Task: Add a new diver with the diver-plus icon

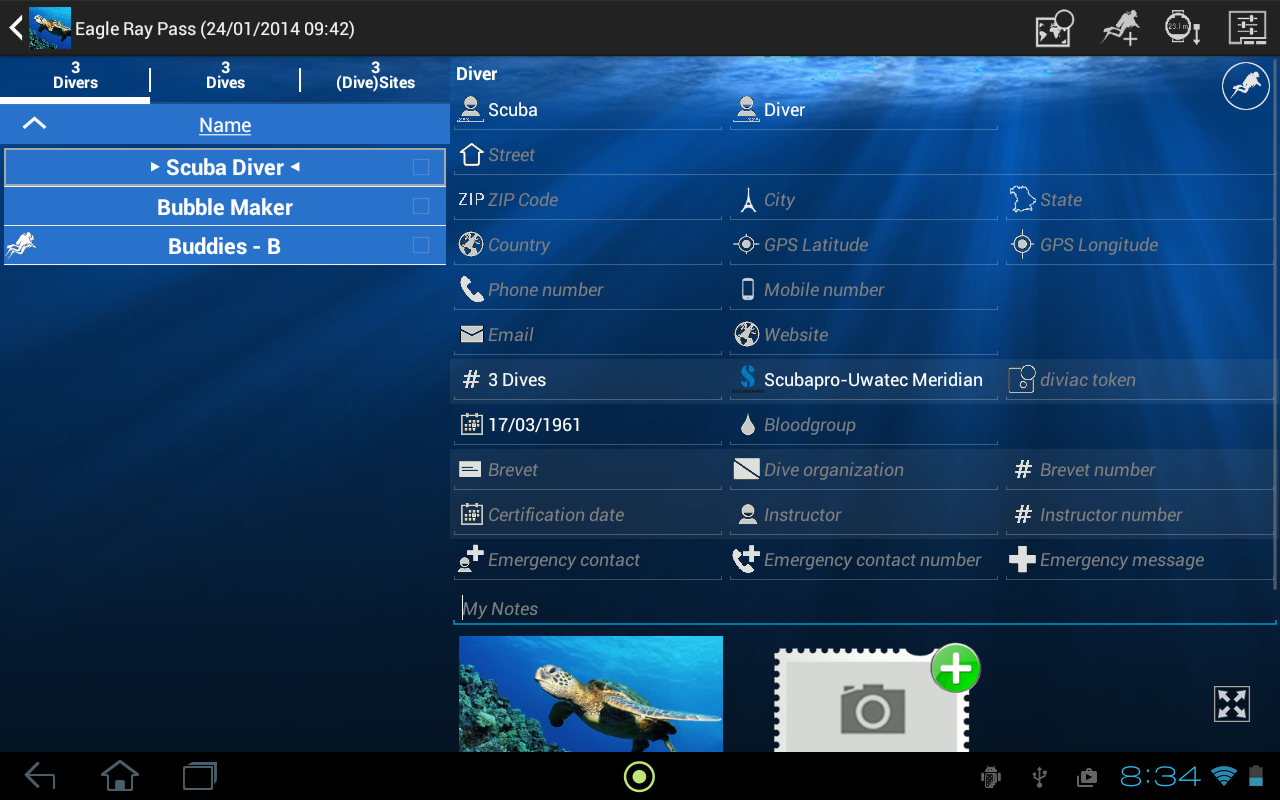Action: [x=1120, y=28]
